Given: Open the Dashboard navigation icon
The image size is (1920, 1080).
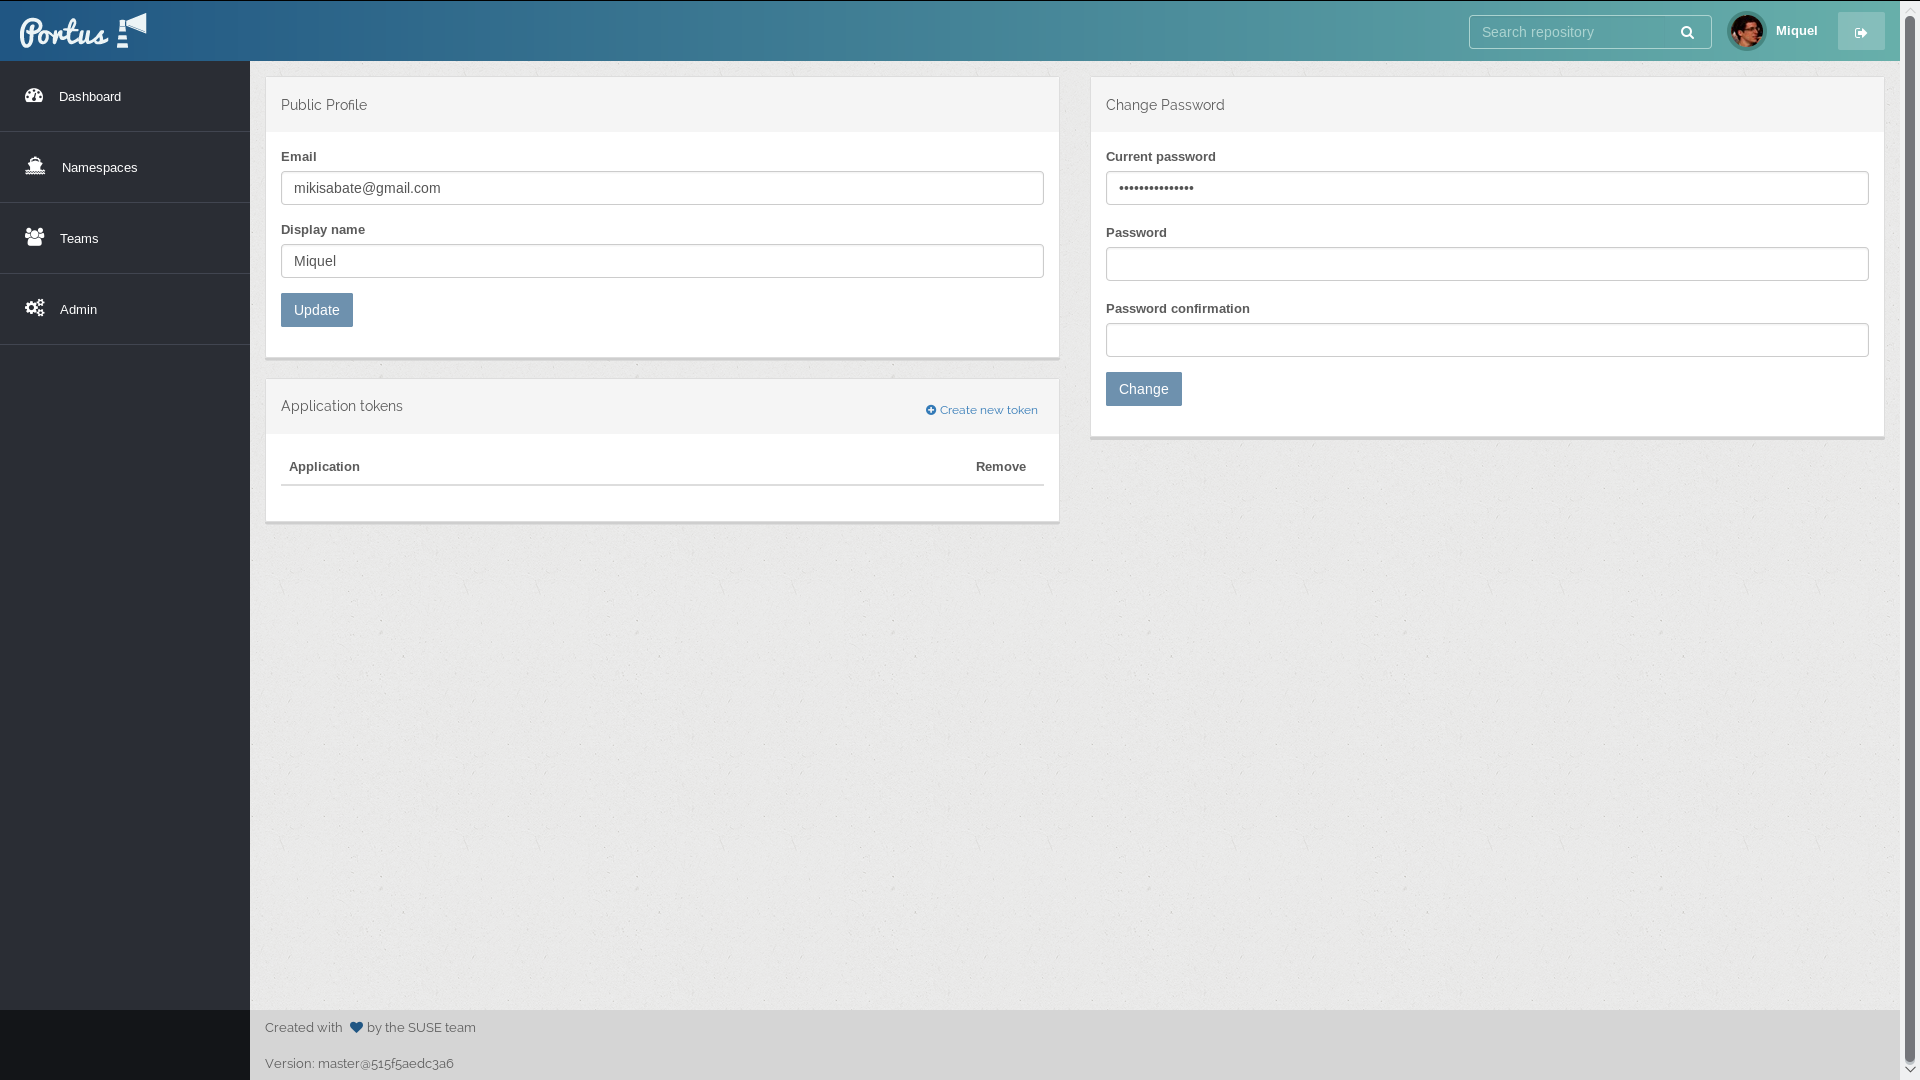Looking at the screenshot, I should coord(34,94).
